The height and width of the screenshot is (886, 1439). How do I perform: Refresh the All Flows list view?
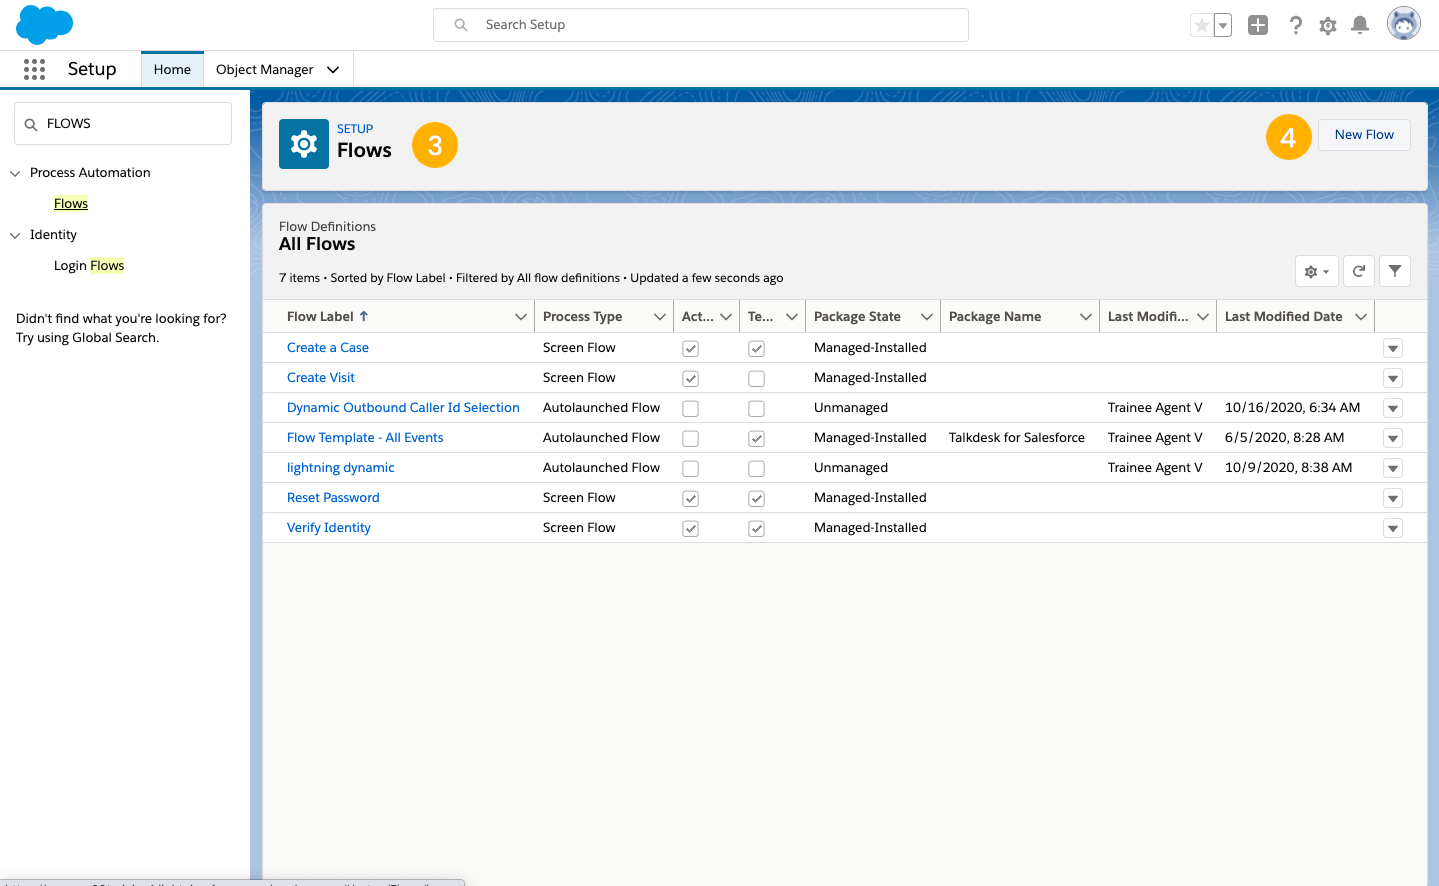(1358, 270)
